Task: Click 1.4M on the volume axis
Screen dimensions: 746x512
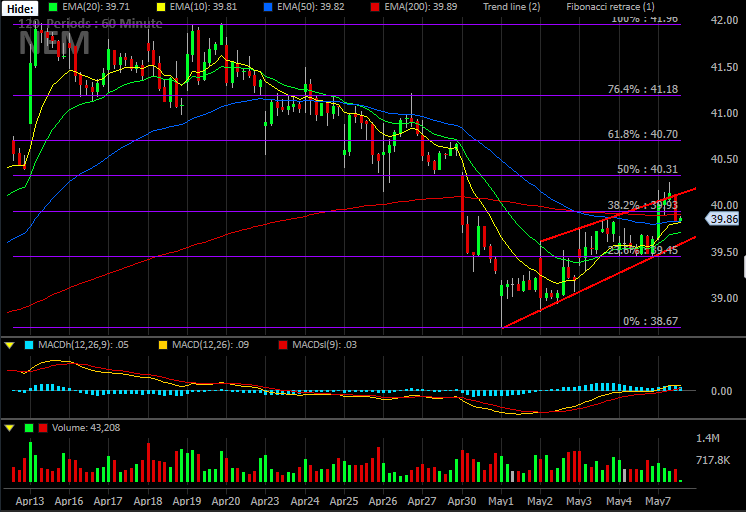Action: pos(708,438)
